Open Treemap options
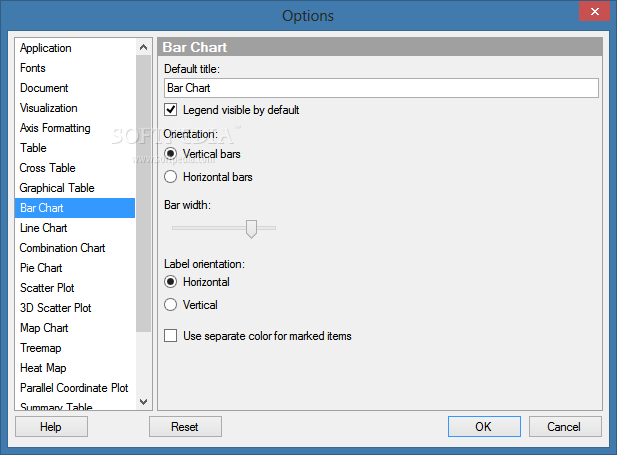 tap(75, 348)
